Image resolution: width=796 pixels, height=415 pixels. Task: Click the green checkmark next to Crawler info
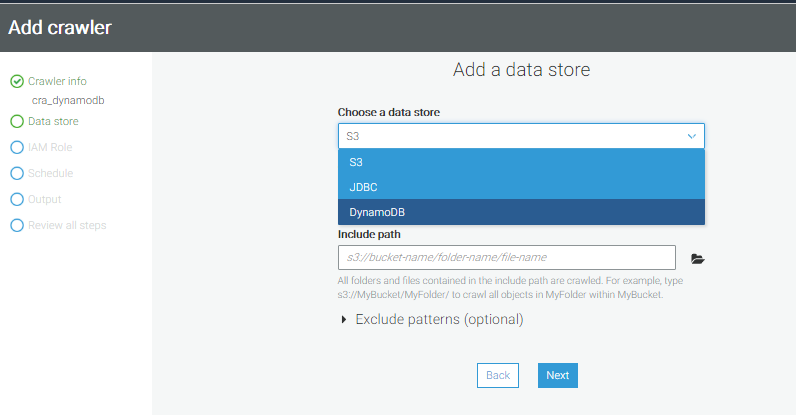click(17, 81)
